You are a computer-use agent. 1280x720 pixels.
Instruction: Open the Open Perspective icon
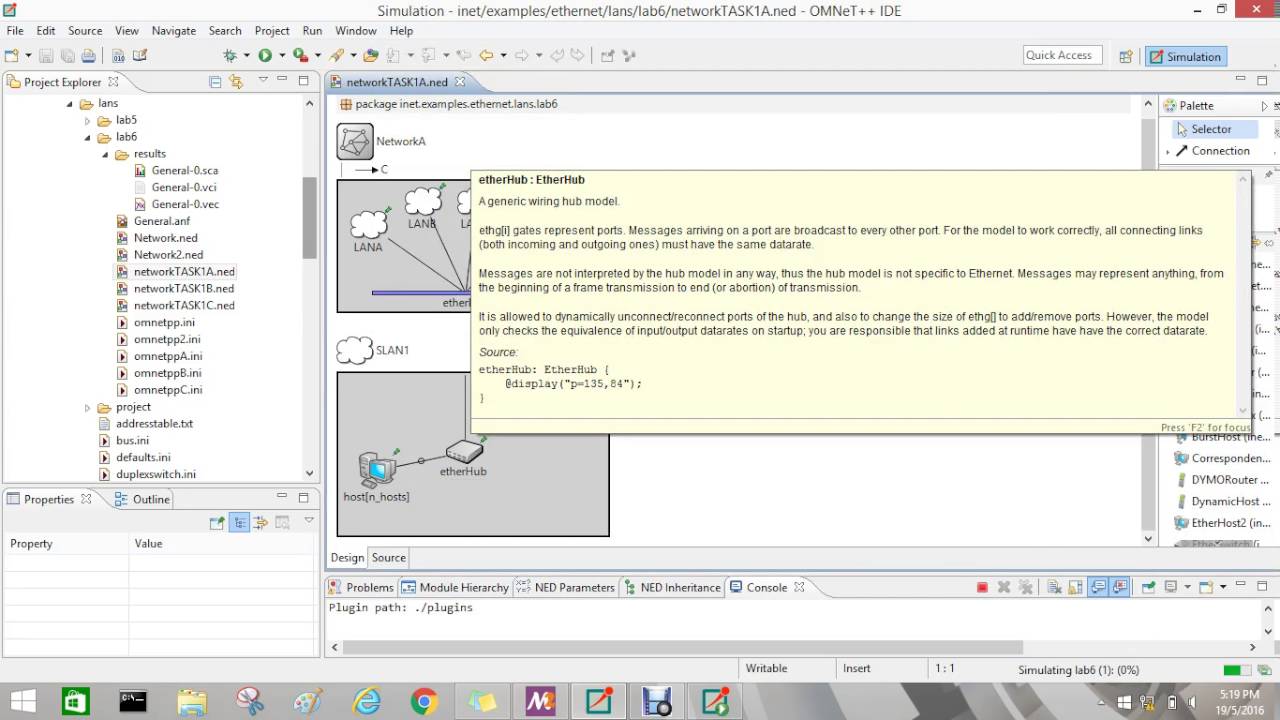pos(1125,57)
